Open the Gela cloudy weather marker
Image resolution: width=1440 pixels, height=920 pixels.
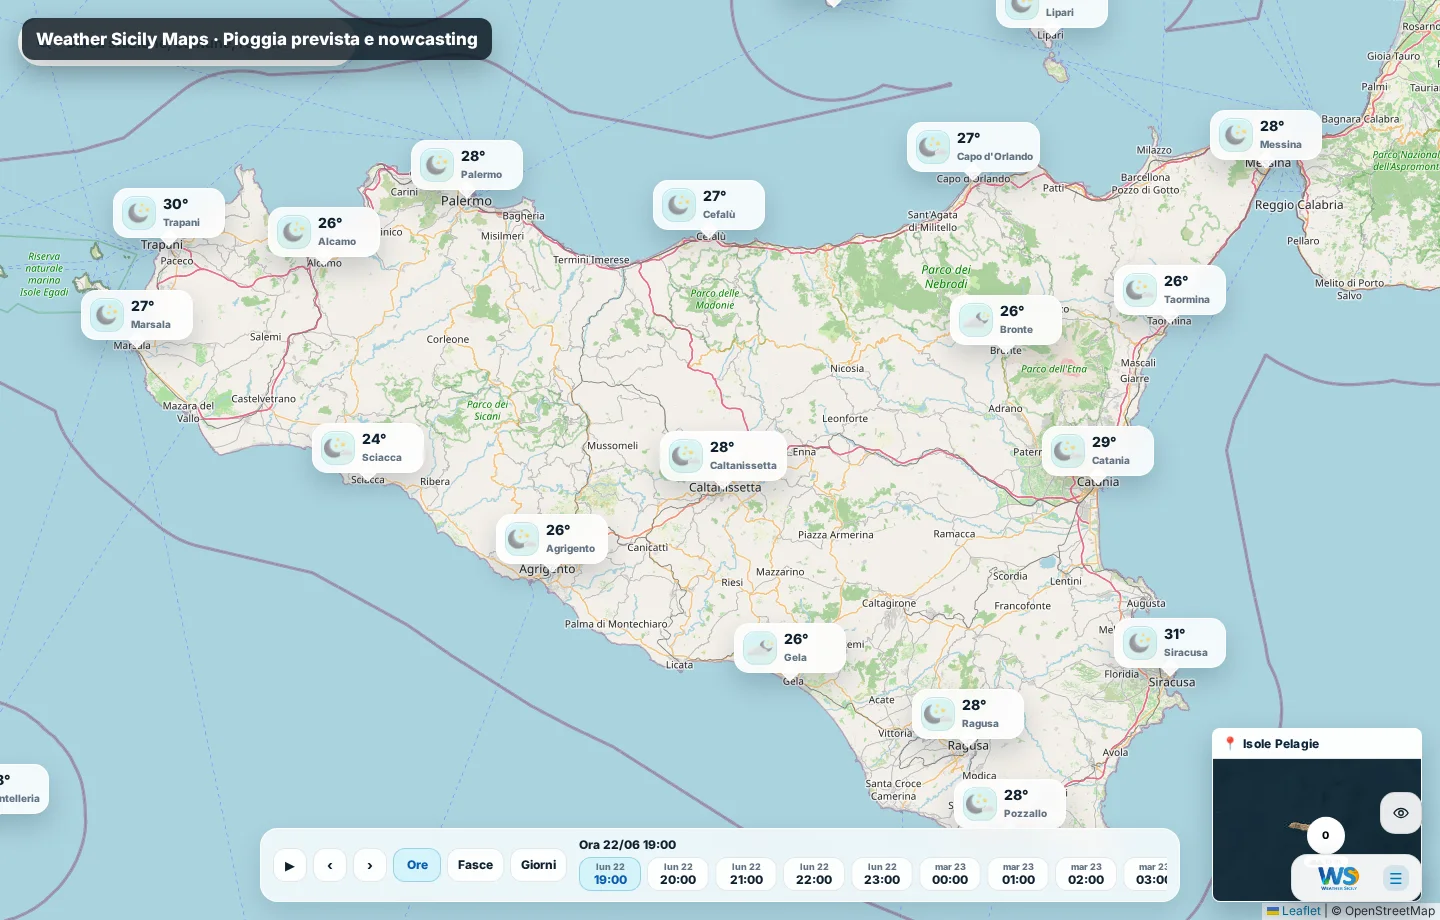[790, 648]
